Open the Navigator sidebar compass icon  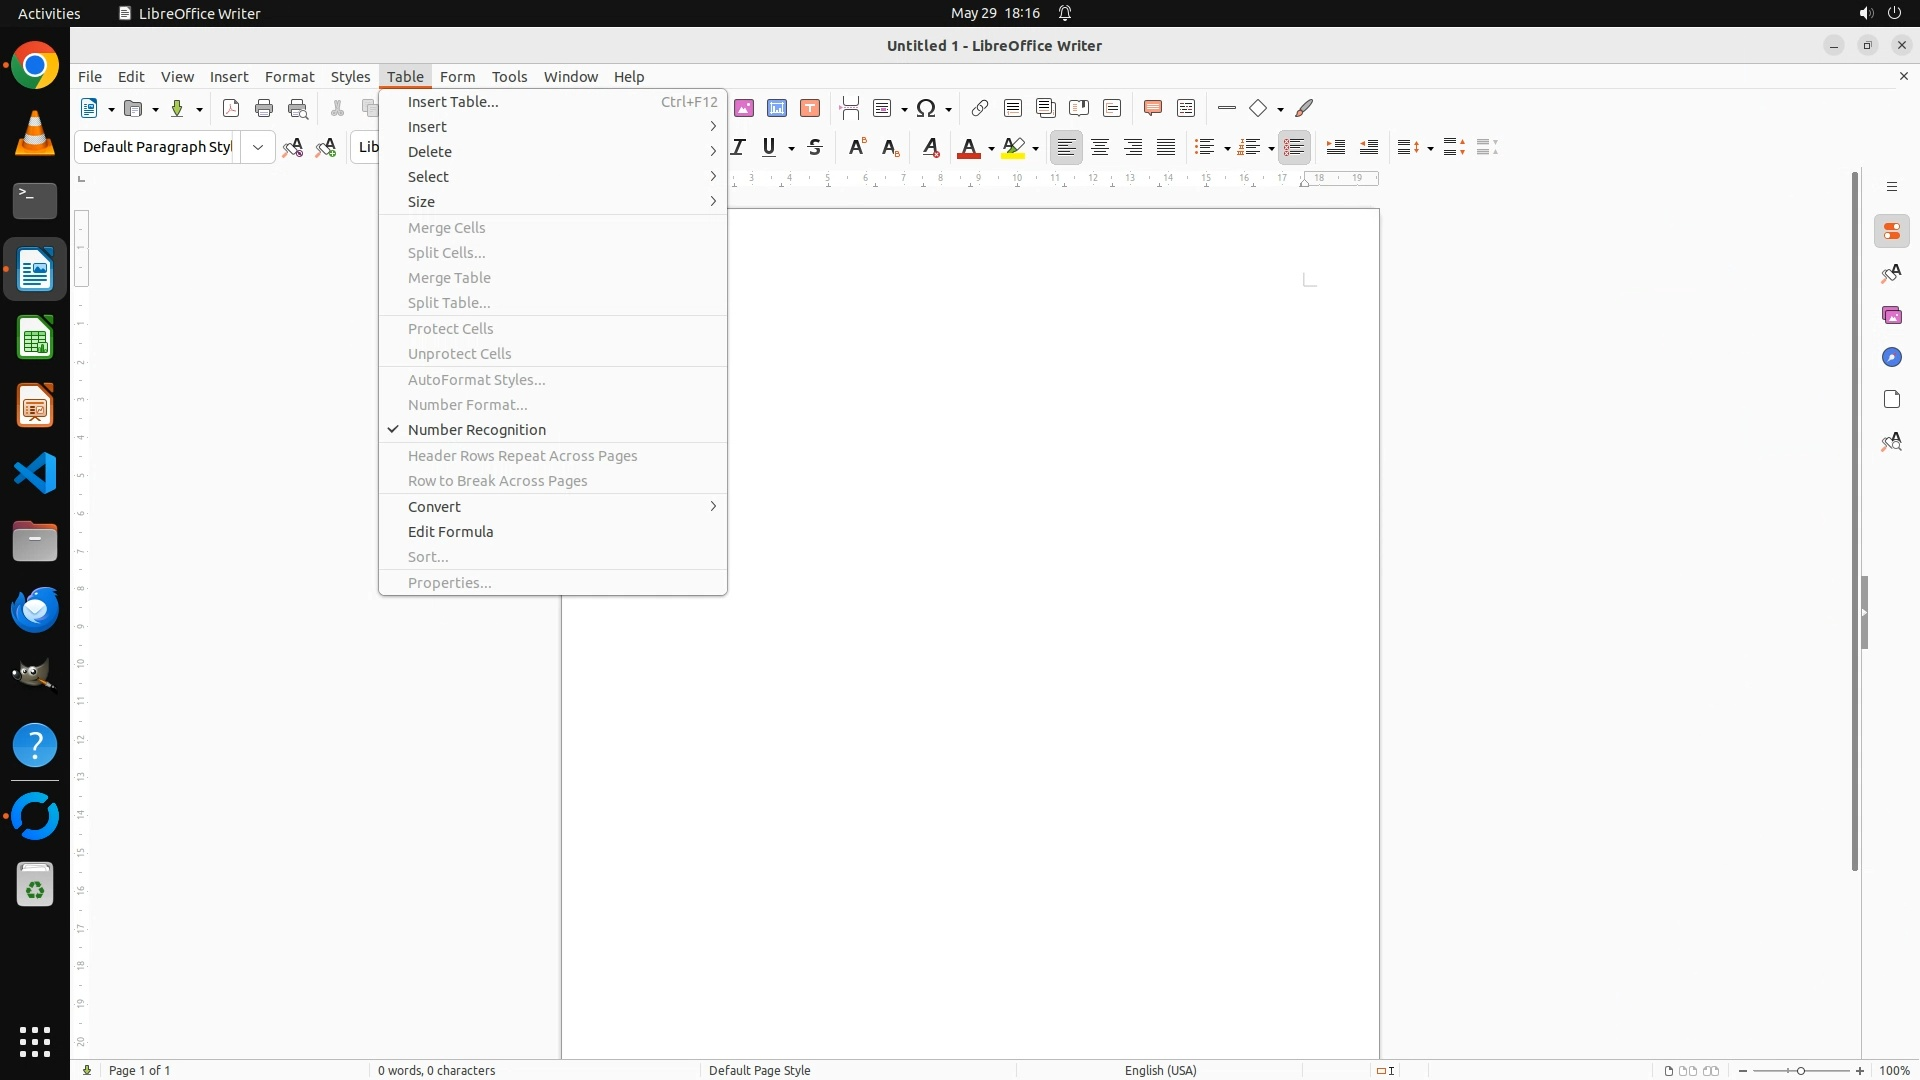[x=1891, y=357]
